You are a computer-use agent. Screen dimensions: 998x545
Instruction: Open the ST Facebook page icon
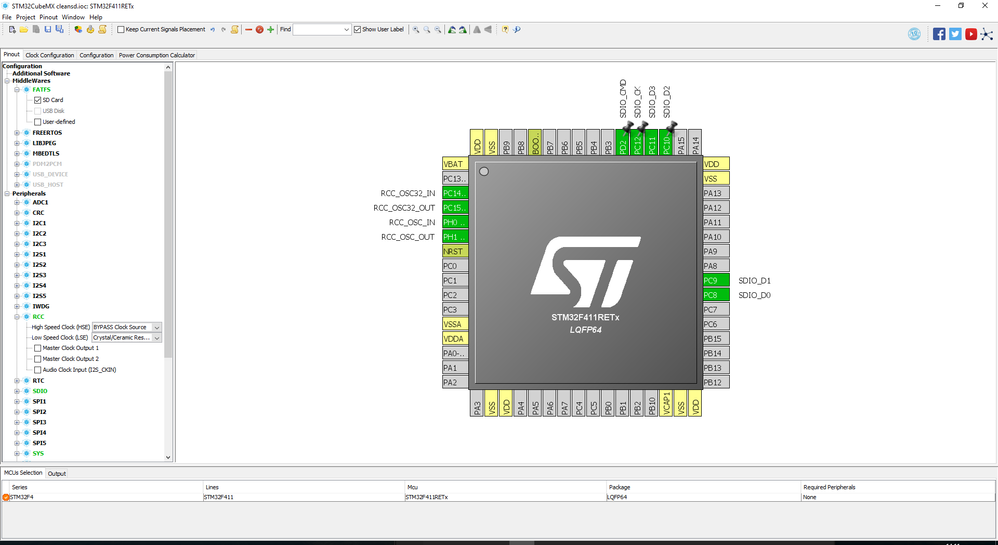coord(939,34)
